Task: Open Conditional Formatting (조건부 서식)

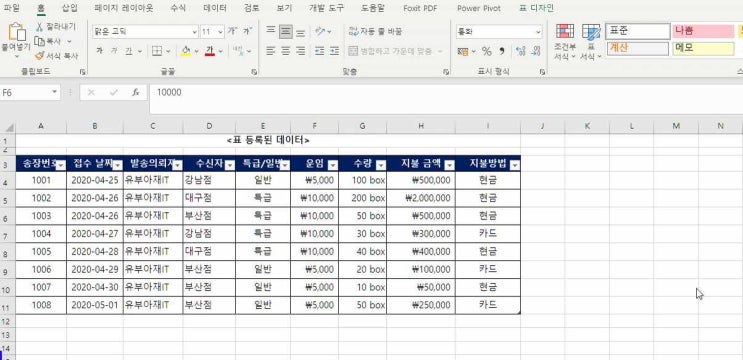Action: [x=565, y=42]
